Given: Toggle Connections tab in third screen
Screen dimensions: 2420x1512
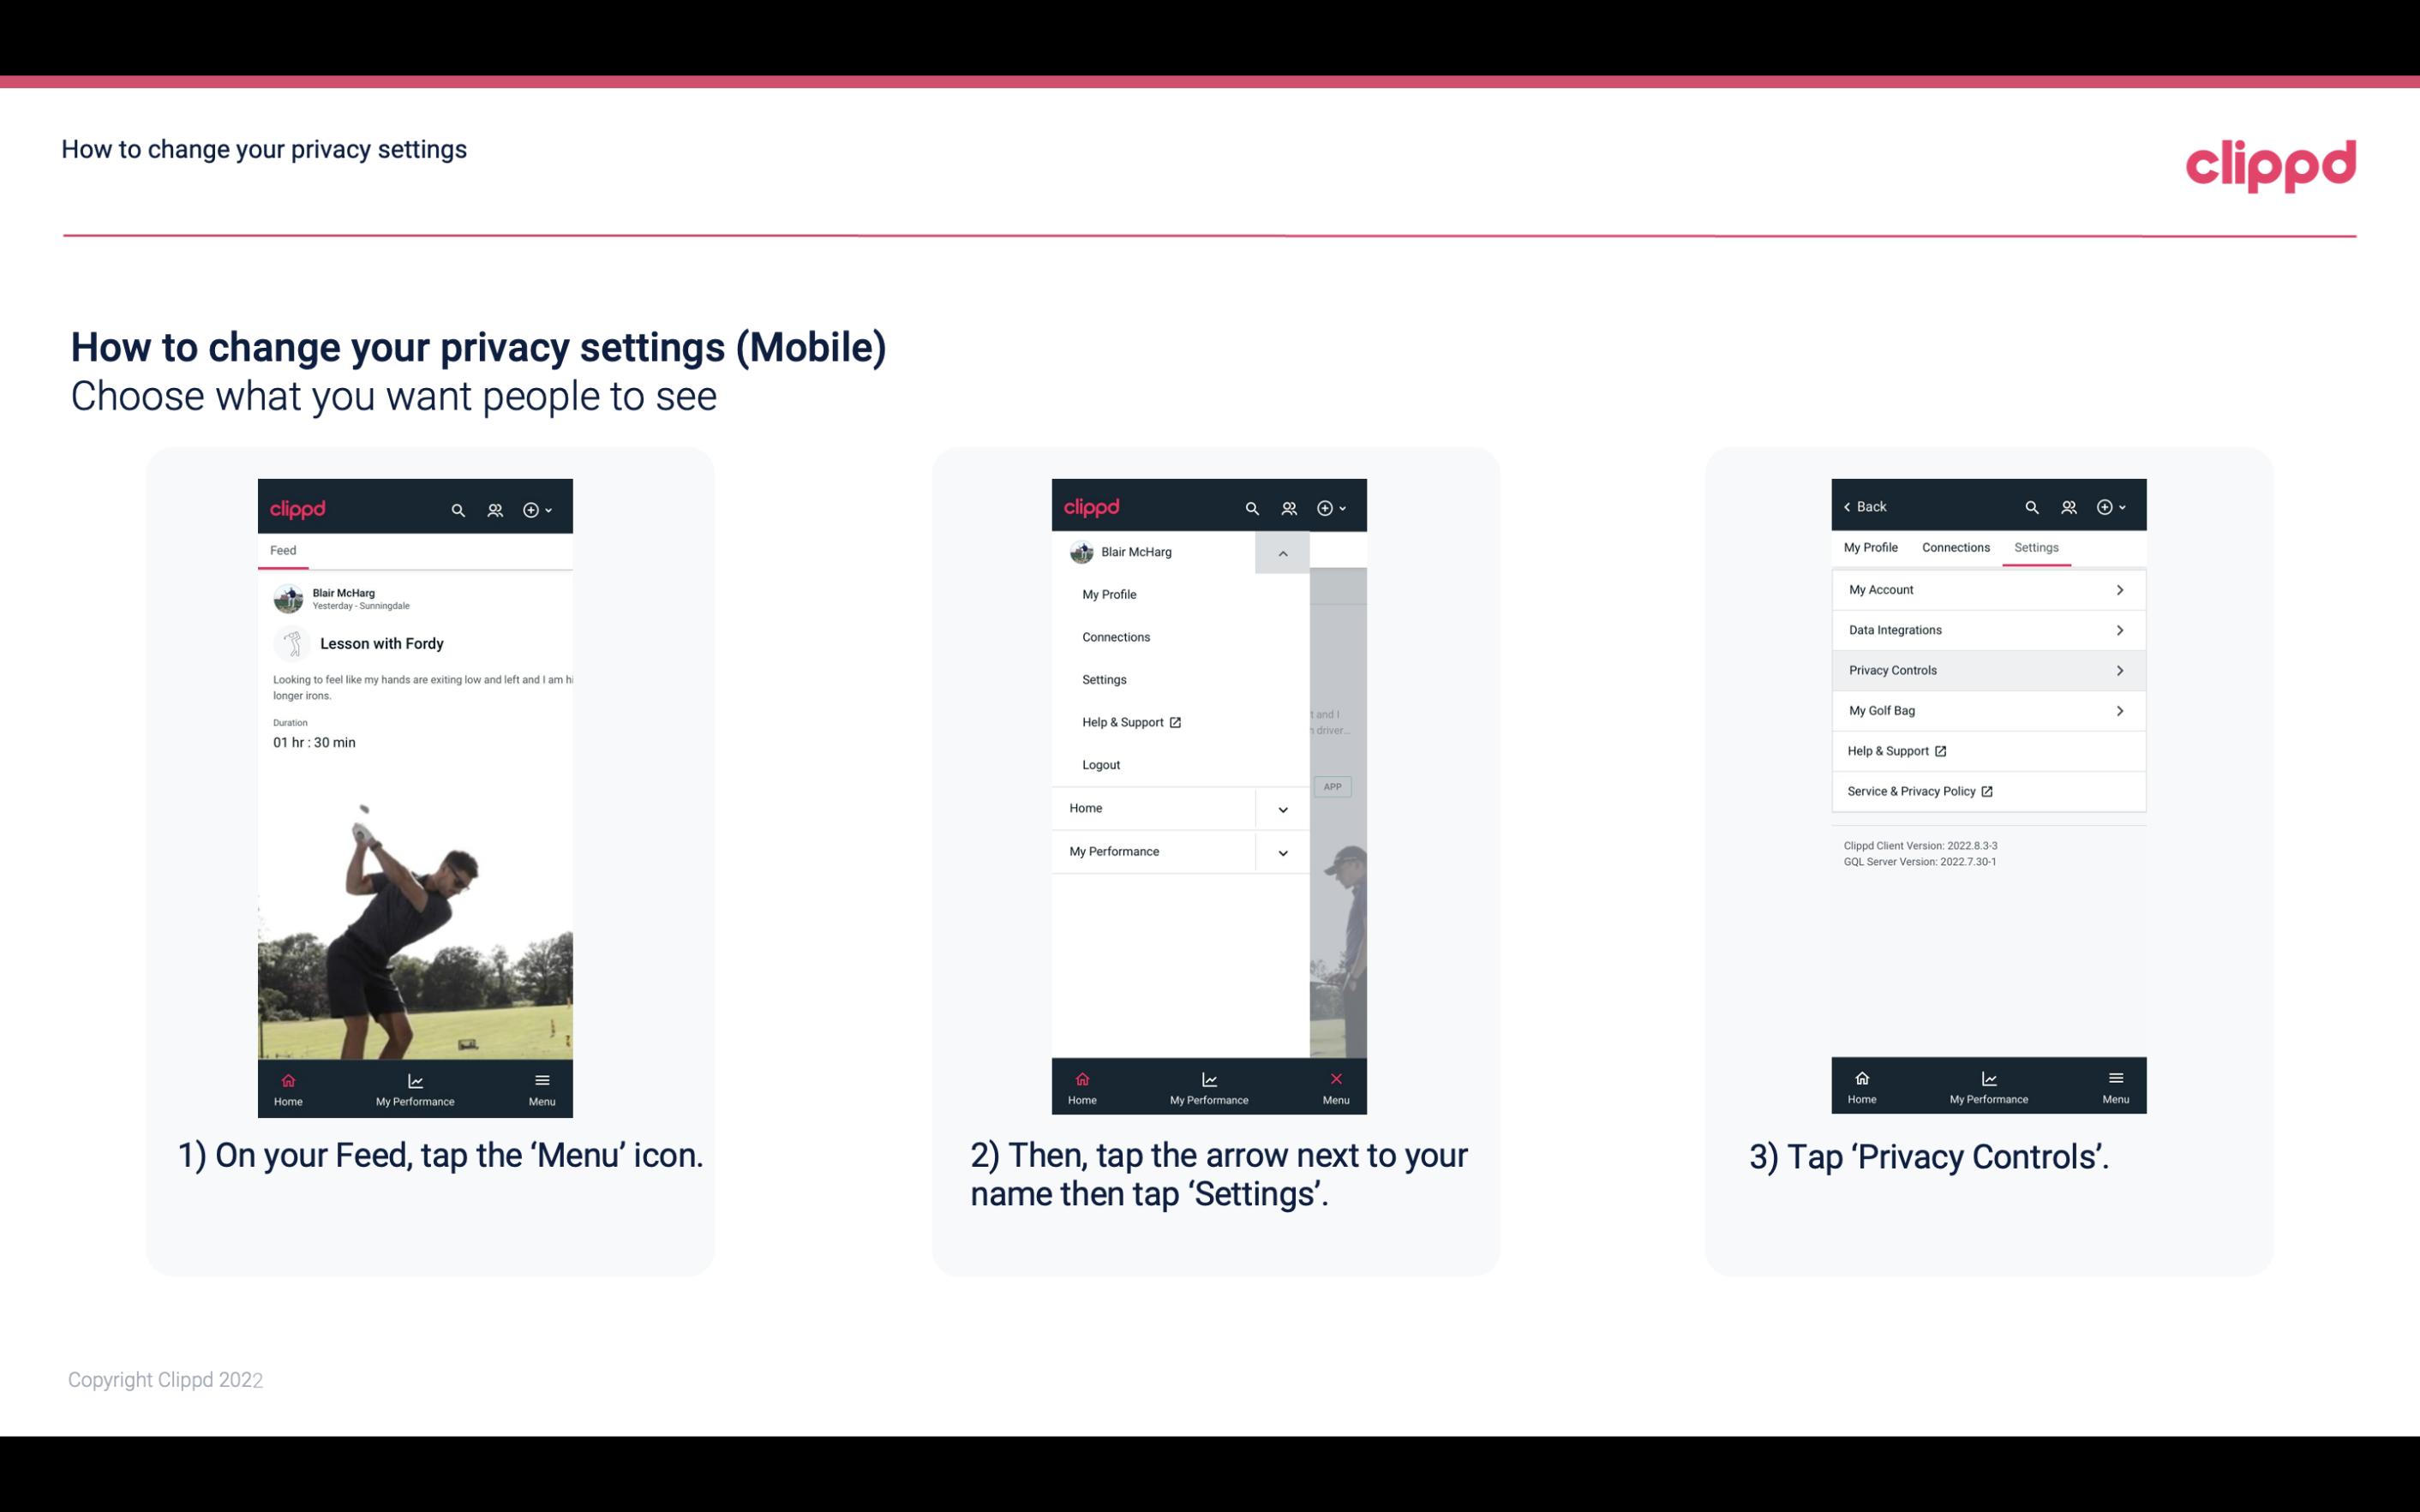Looking at the screenshot, I should pos(1953,547).
